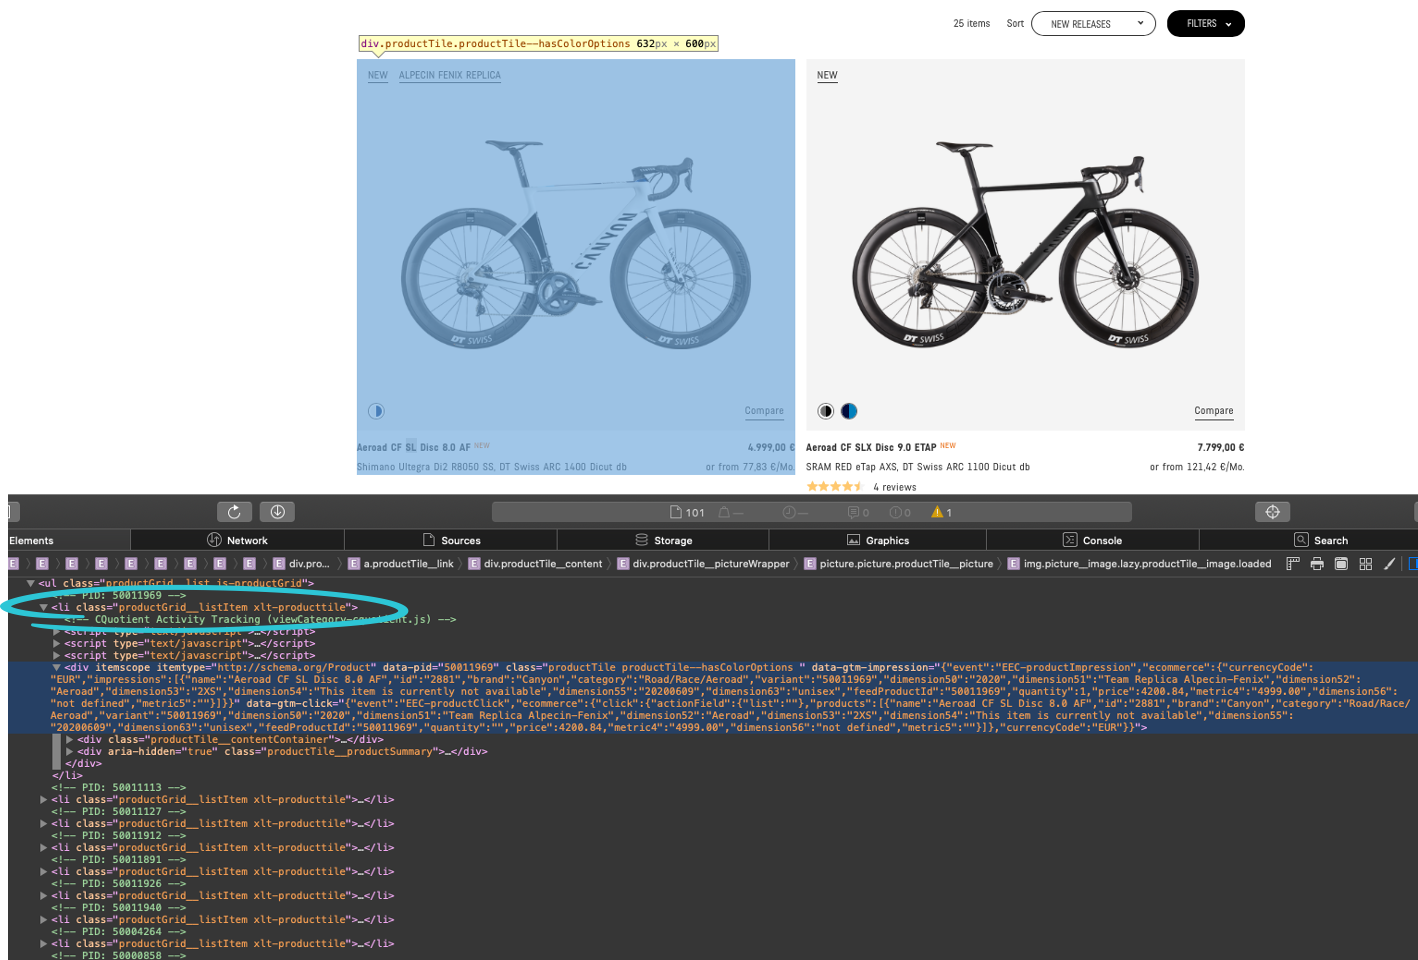Click the Console tab prompt icon
Image resolution: width=1418 pixels, height=960 pixels.
point(1069,540)
